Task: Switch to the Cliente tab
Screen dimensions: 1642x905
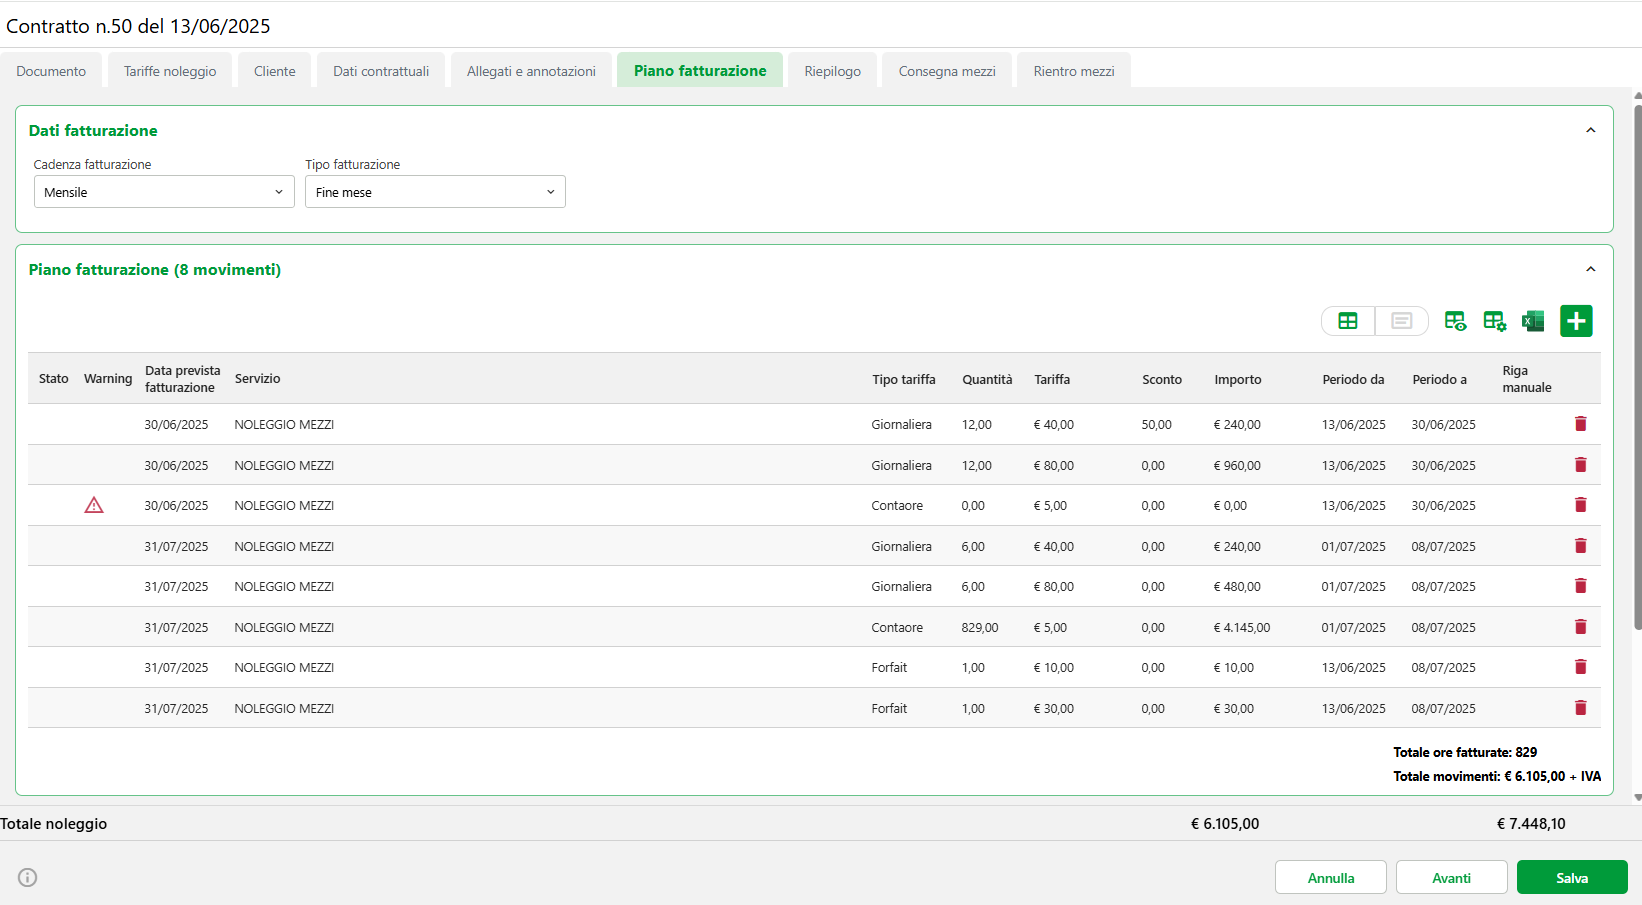Action: click(x=275, y=71)
